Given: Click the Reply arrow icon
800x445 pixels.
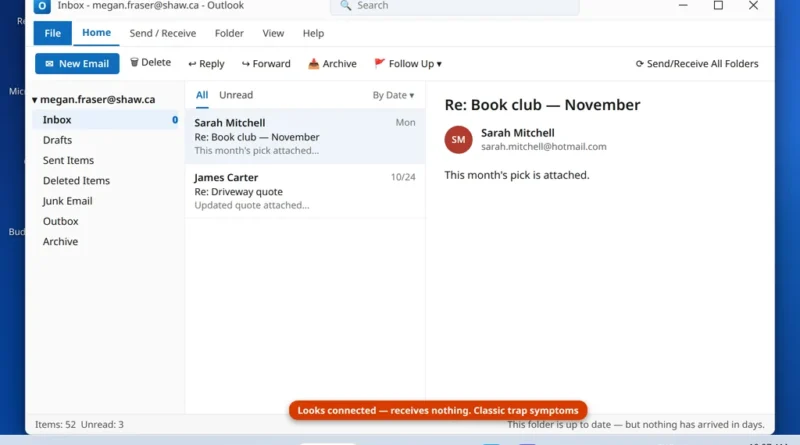Looking at the screenshot, I should [192, 64].
